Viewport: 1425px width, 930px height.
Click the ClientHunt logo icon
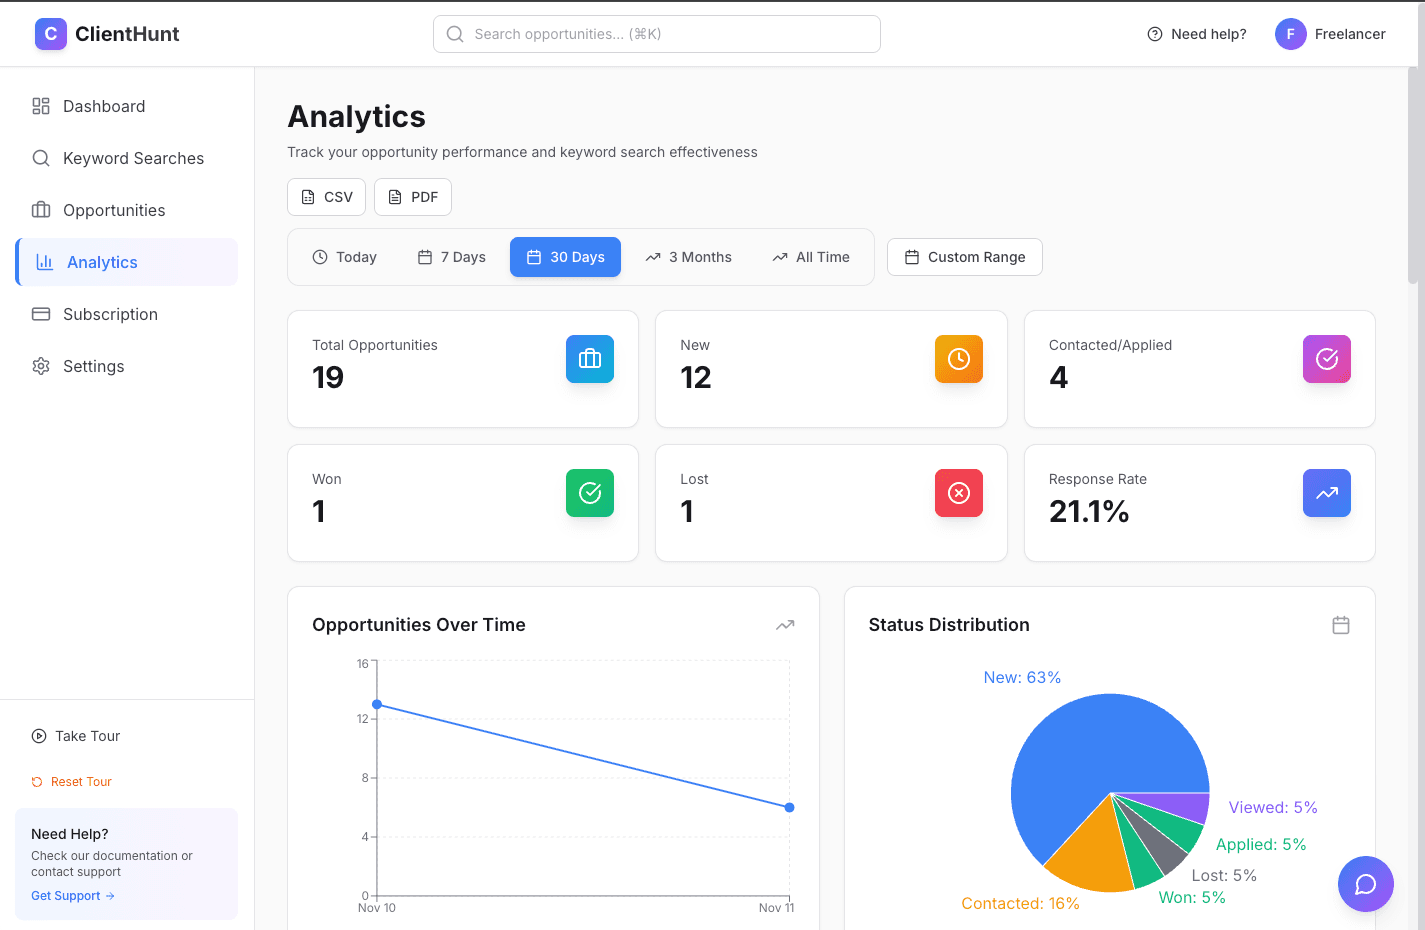pyautogui.click(x=50, y=33)
